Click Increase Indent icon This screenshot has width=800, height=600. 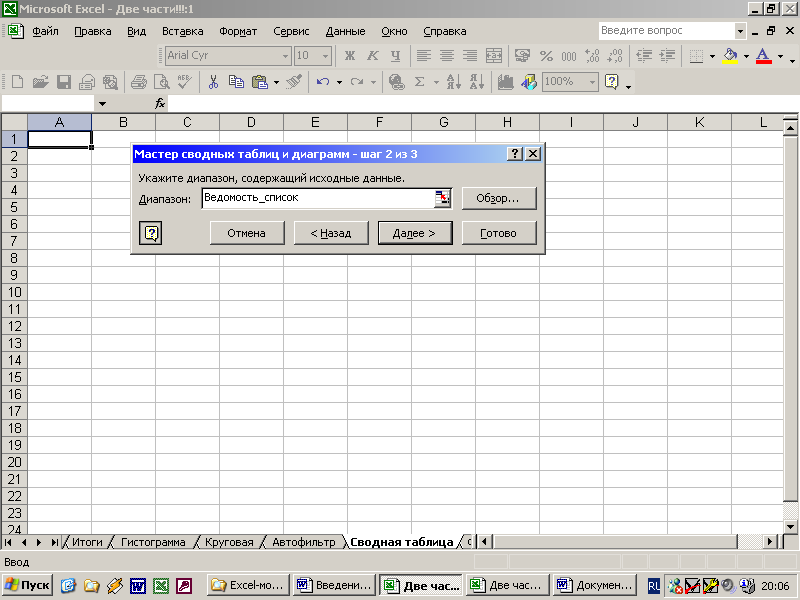(667, 56)
